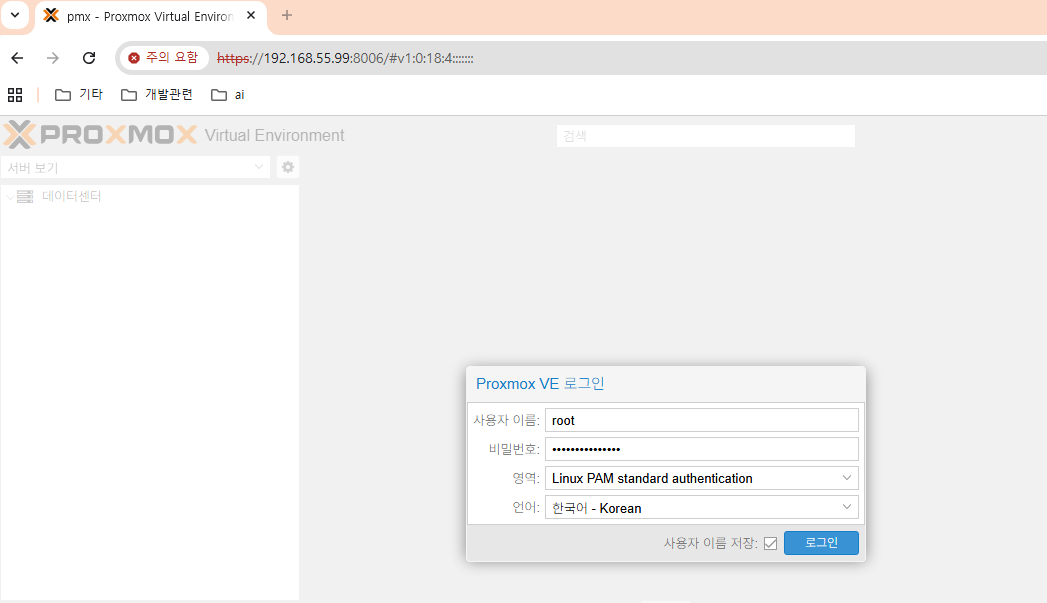Select the pmx Proxmox Virtual Environment tab
The width and height of the screenshot is (1047, 603).
click(x=150, y=17)
